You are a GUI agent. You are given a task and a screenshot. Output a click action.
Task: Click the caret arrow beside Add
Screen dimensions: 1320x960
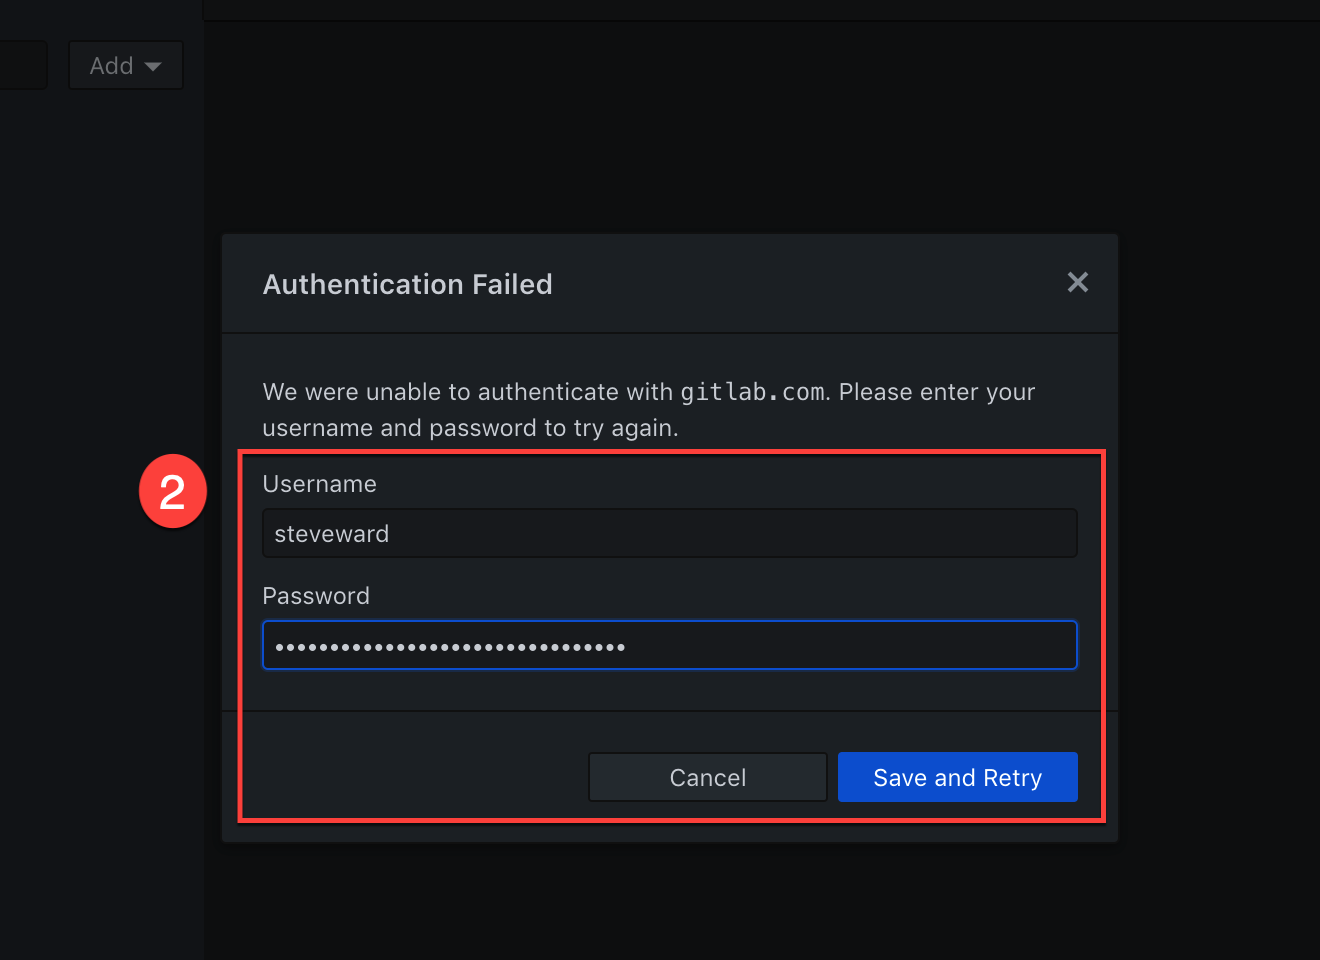153,66
